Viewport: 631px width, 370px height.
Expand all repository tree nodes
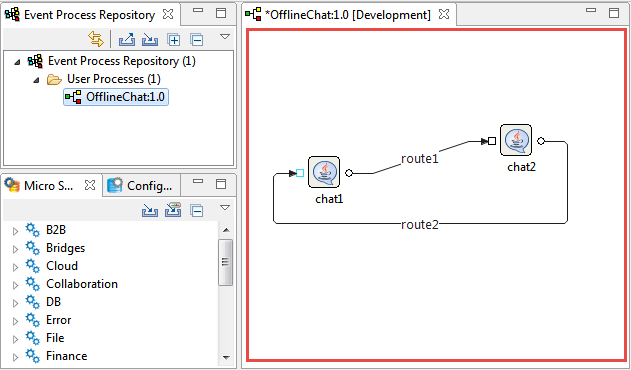coord(173,40)
